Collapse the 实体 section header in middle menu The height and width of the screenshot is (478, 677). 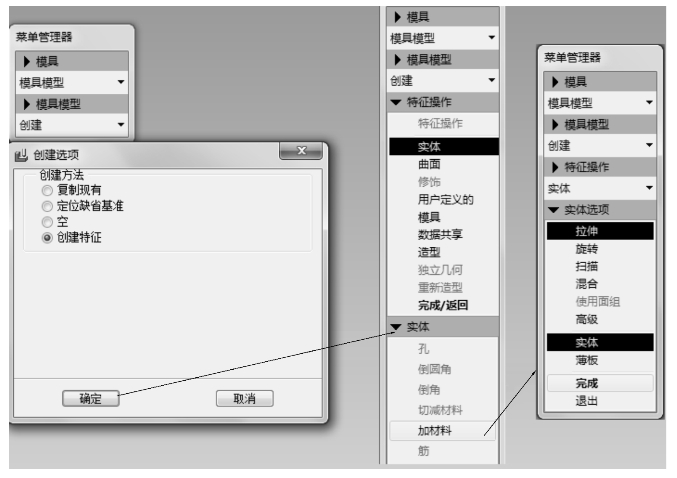443,327
